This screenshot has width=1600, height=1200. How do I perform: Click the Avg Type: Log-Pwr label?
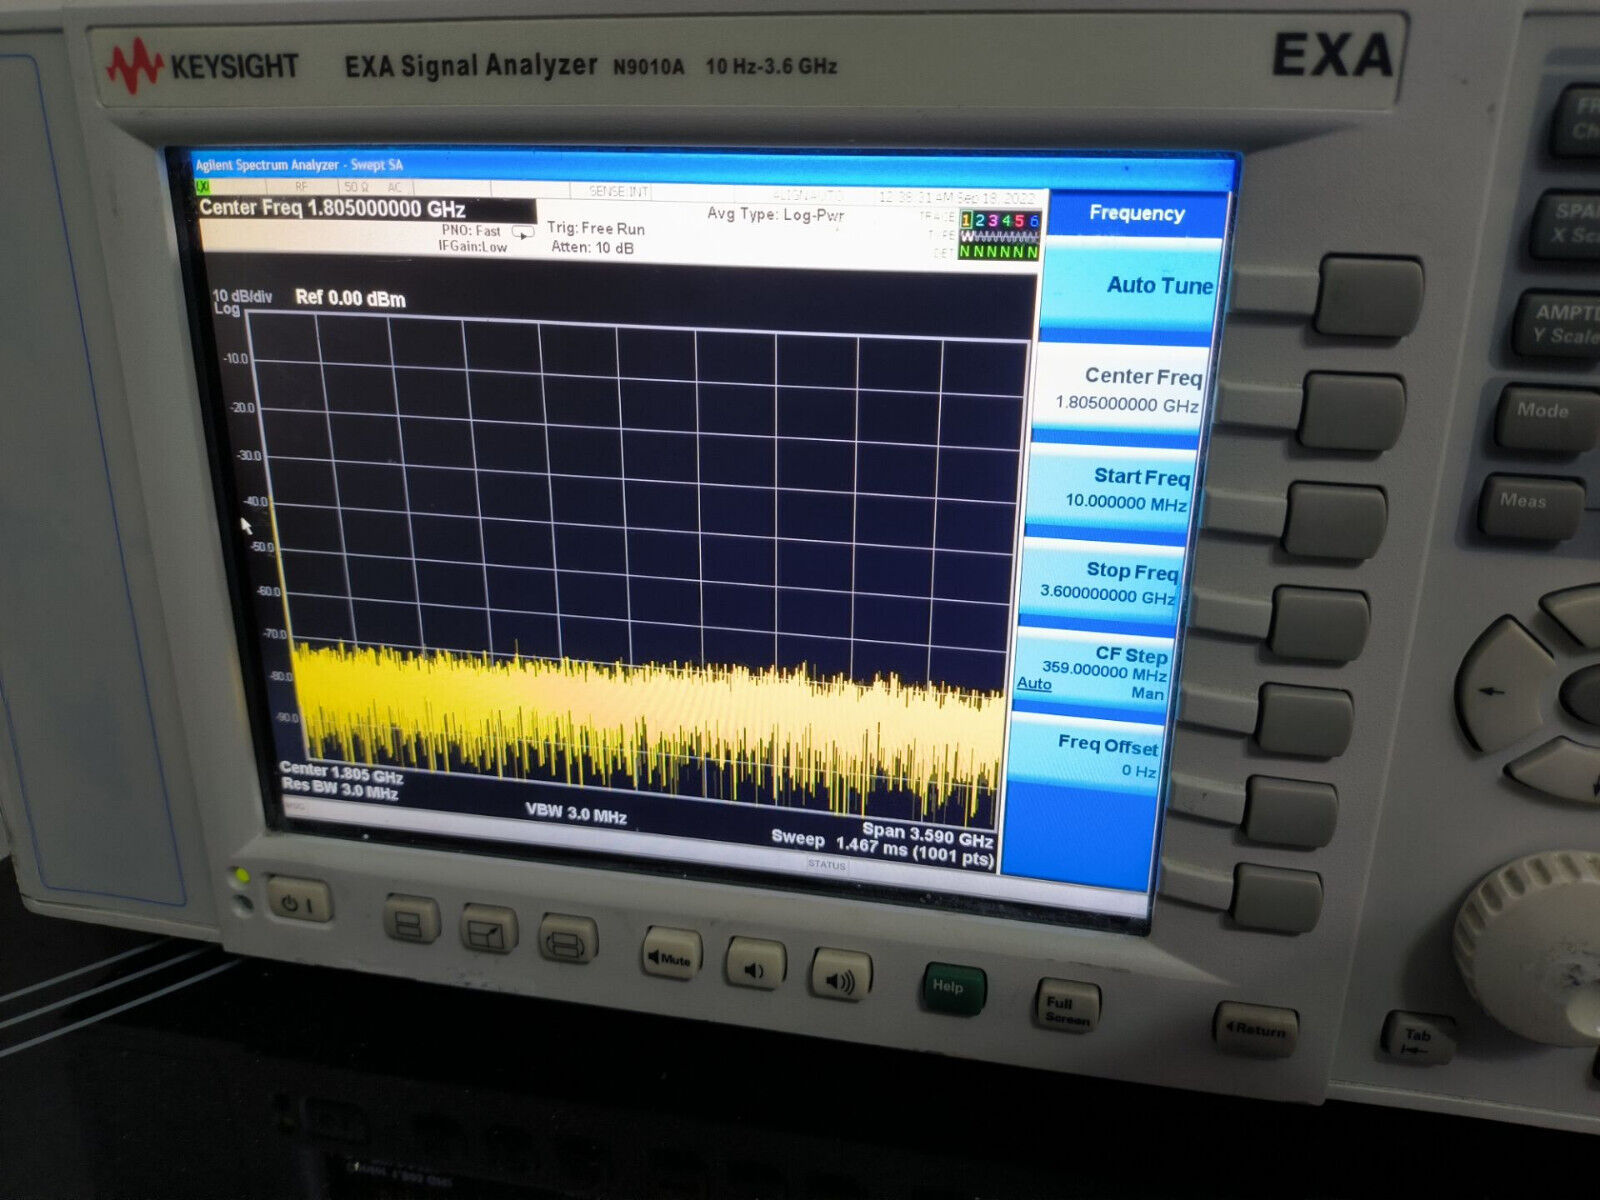(776, 214)
